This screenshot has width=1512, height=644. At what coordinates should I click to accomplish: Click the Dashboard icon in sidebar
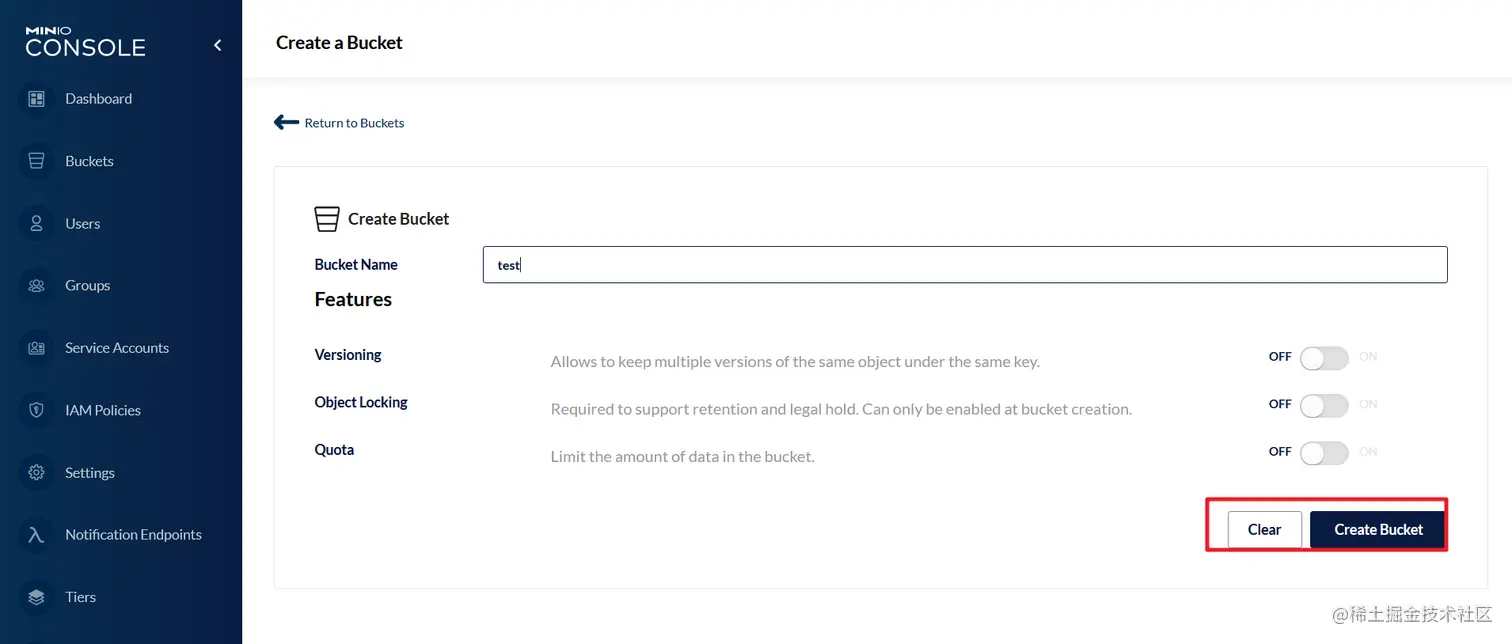tap(37, 99)
